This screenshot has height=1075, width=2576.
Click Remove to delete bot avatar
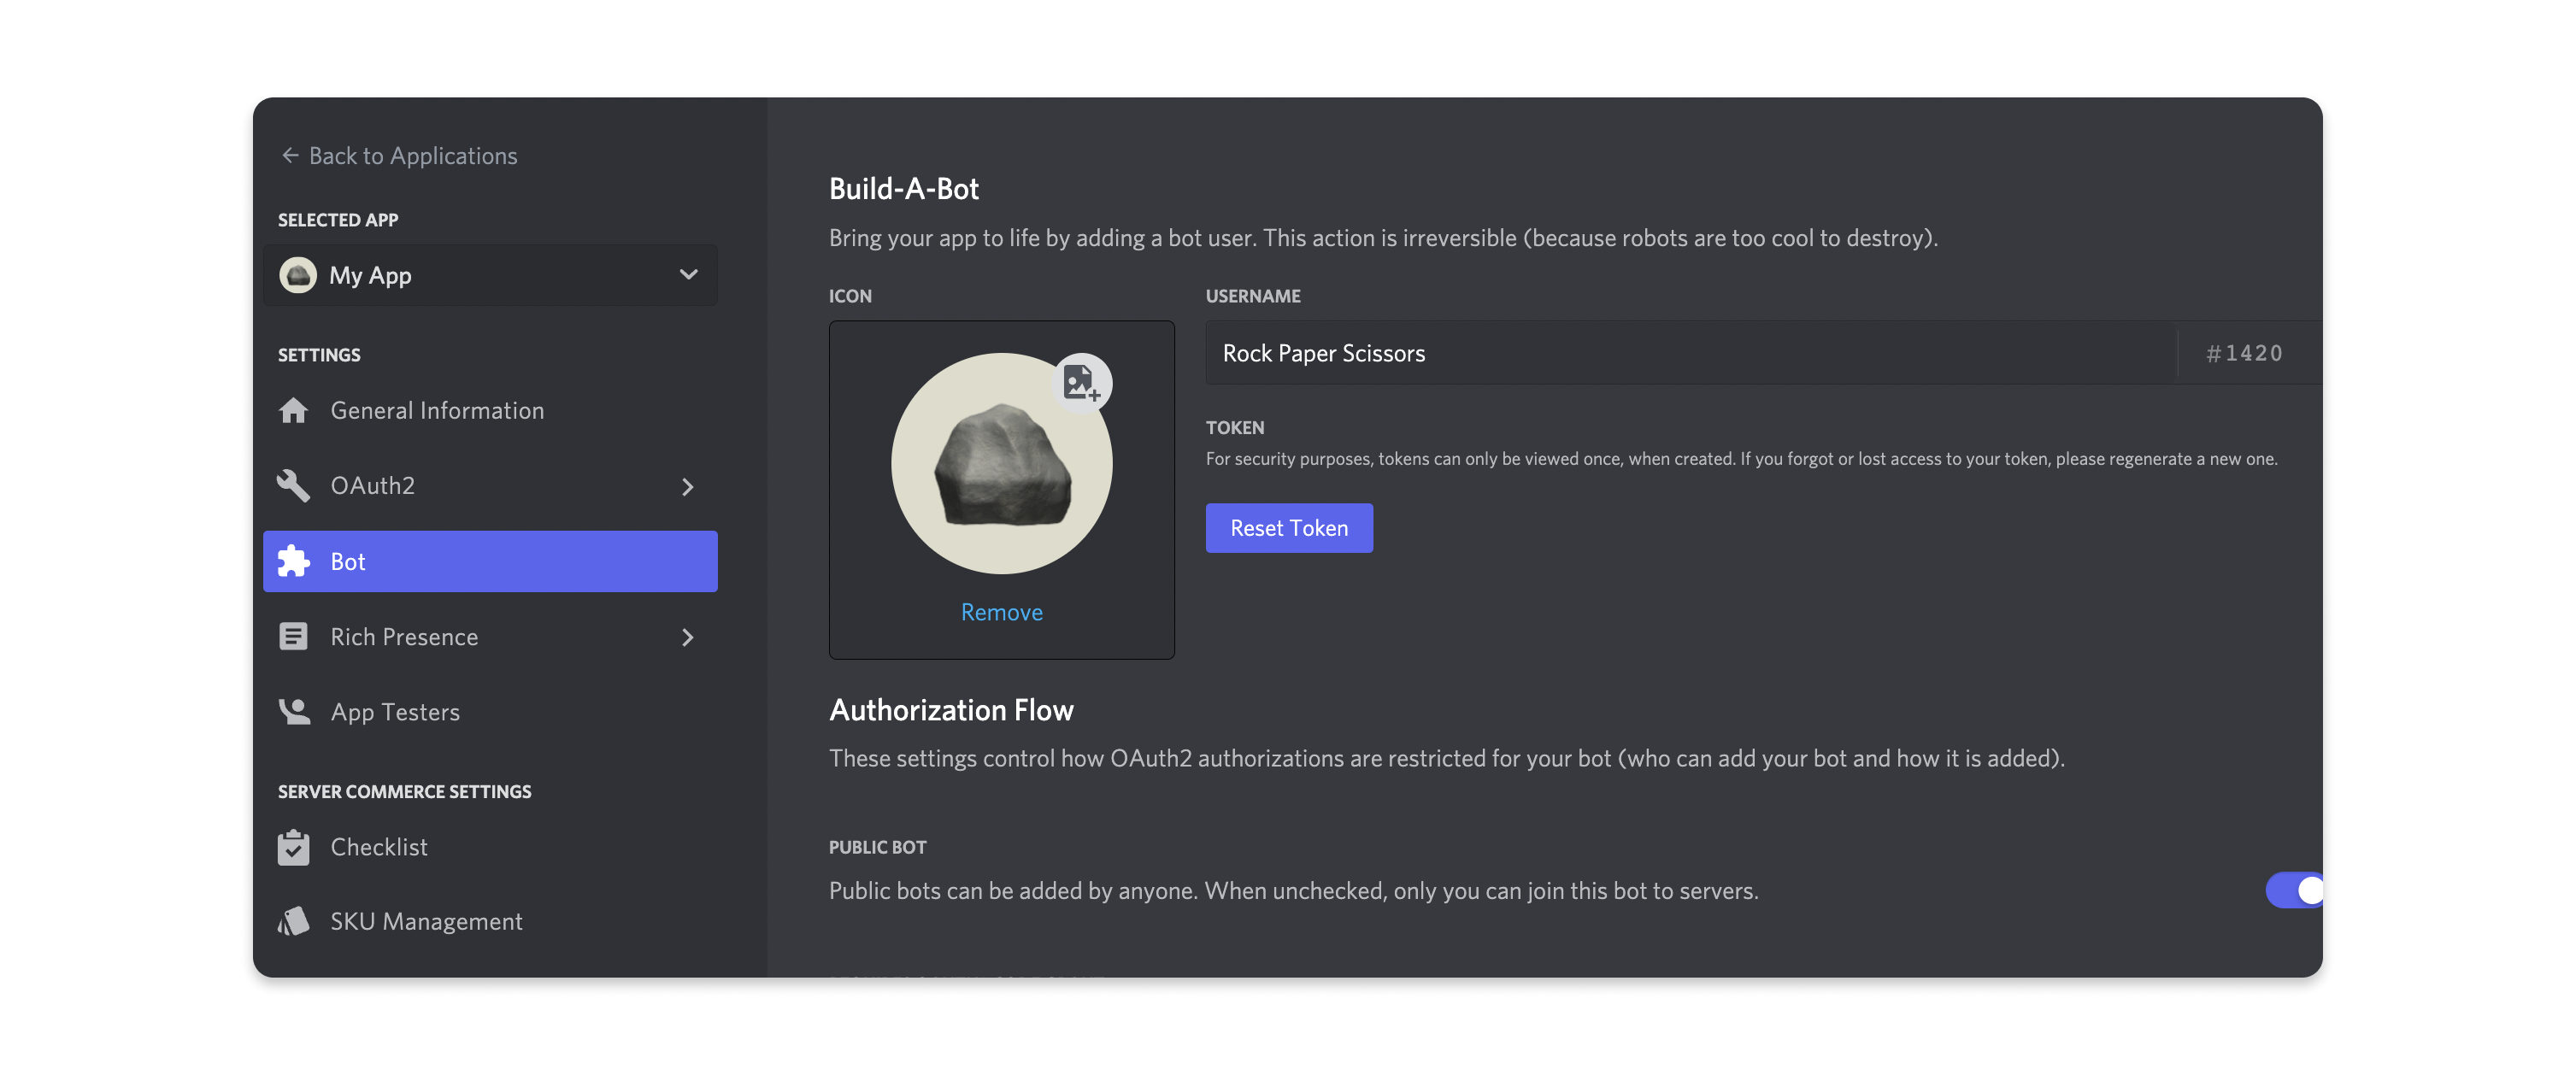coord(1001,612)
